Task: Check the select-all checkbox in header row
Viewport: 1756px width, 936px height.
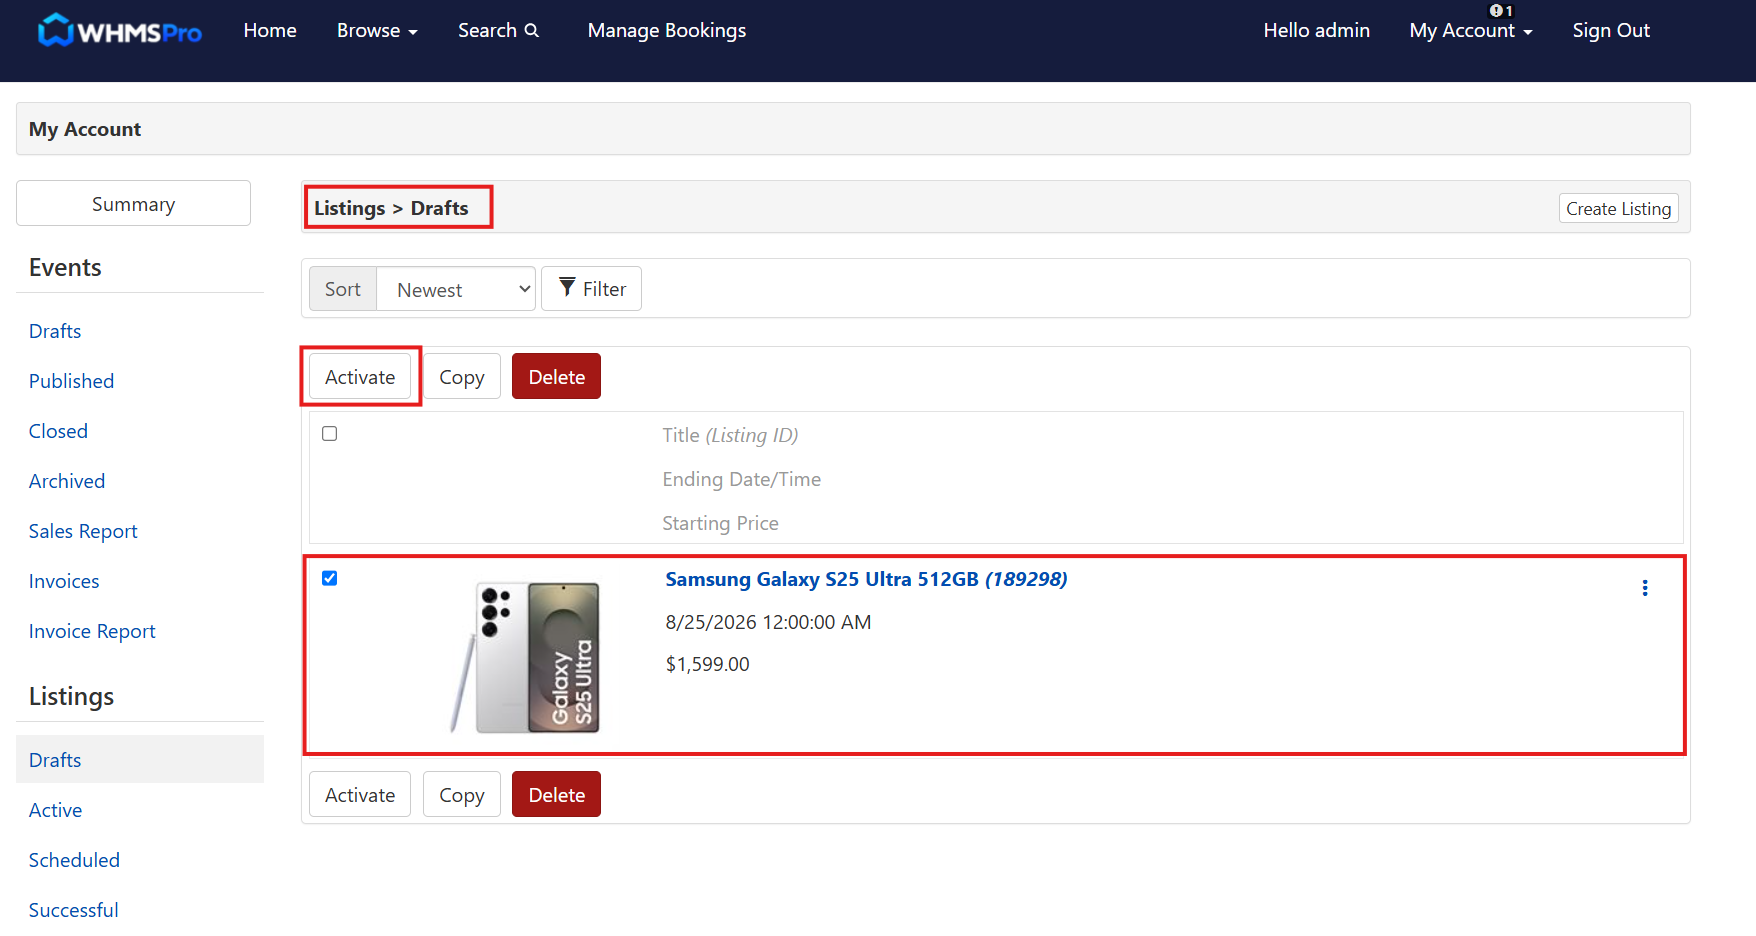Action: pyautogui.click(x=330, y=434)
